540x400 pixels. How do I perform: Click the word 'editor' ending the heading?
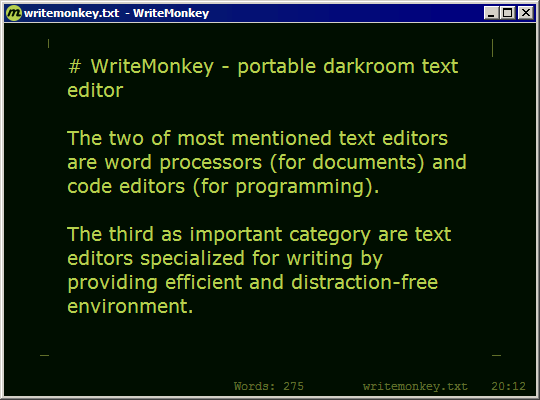95,91
